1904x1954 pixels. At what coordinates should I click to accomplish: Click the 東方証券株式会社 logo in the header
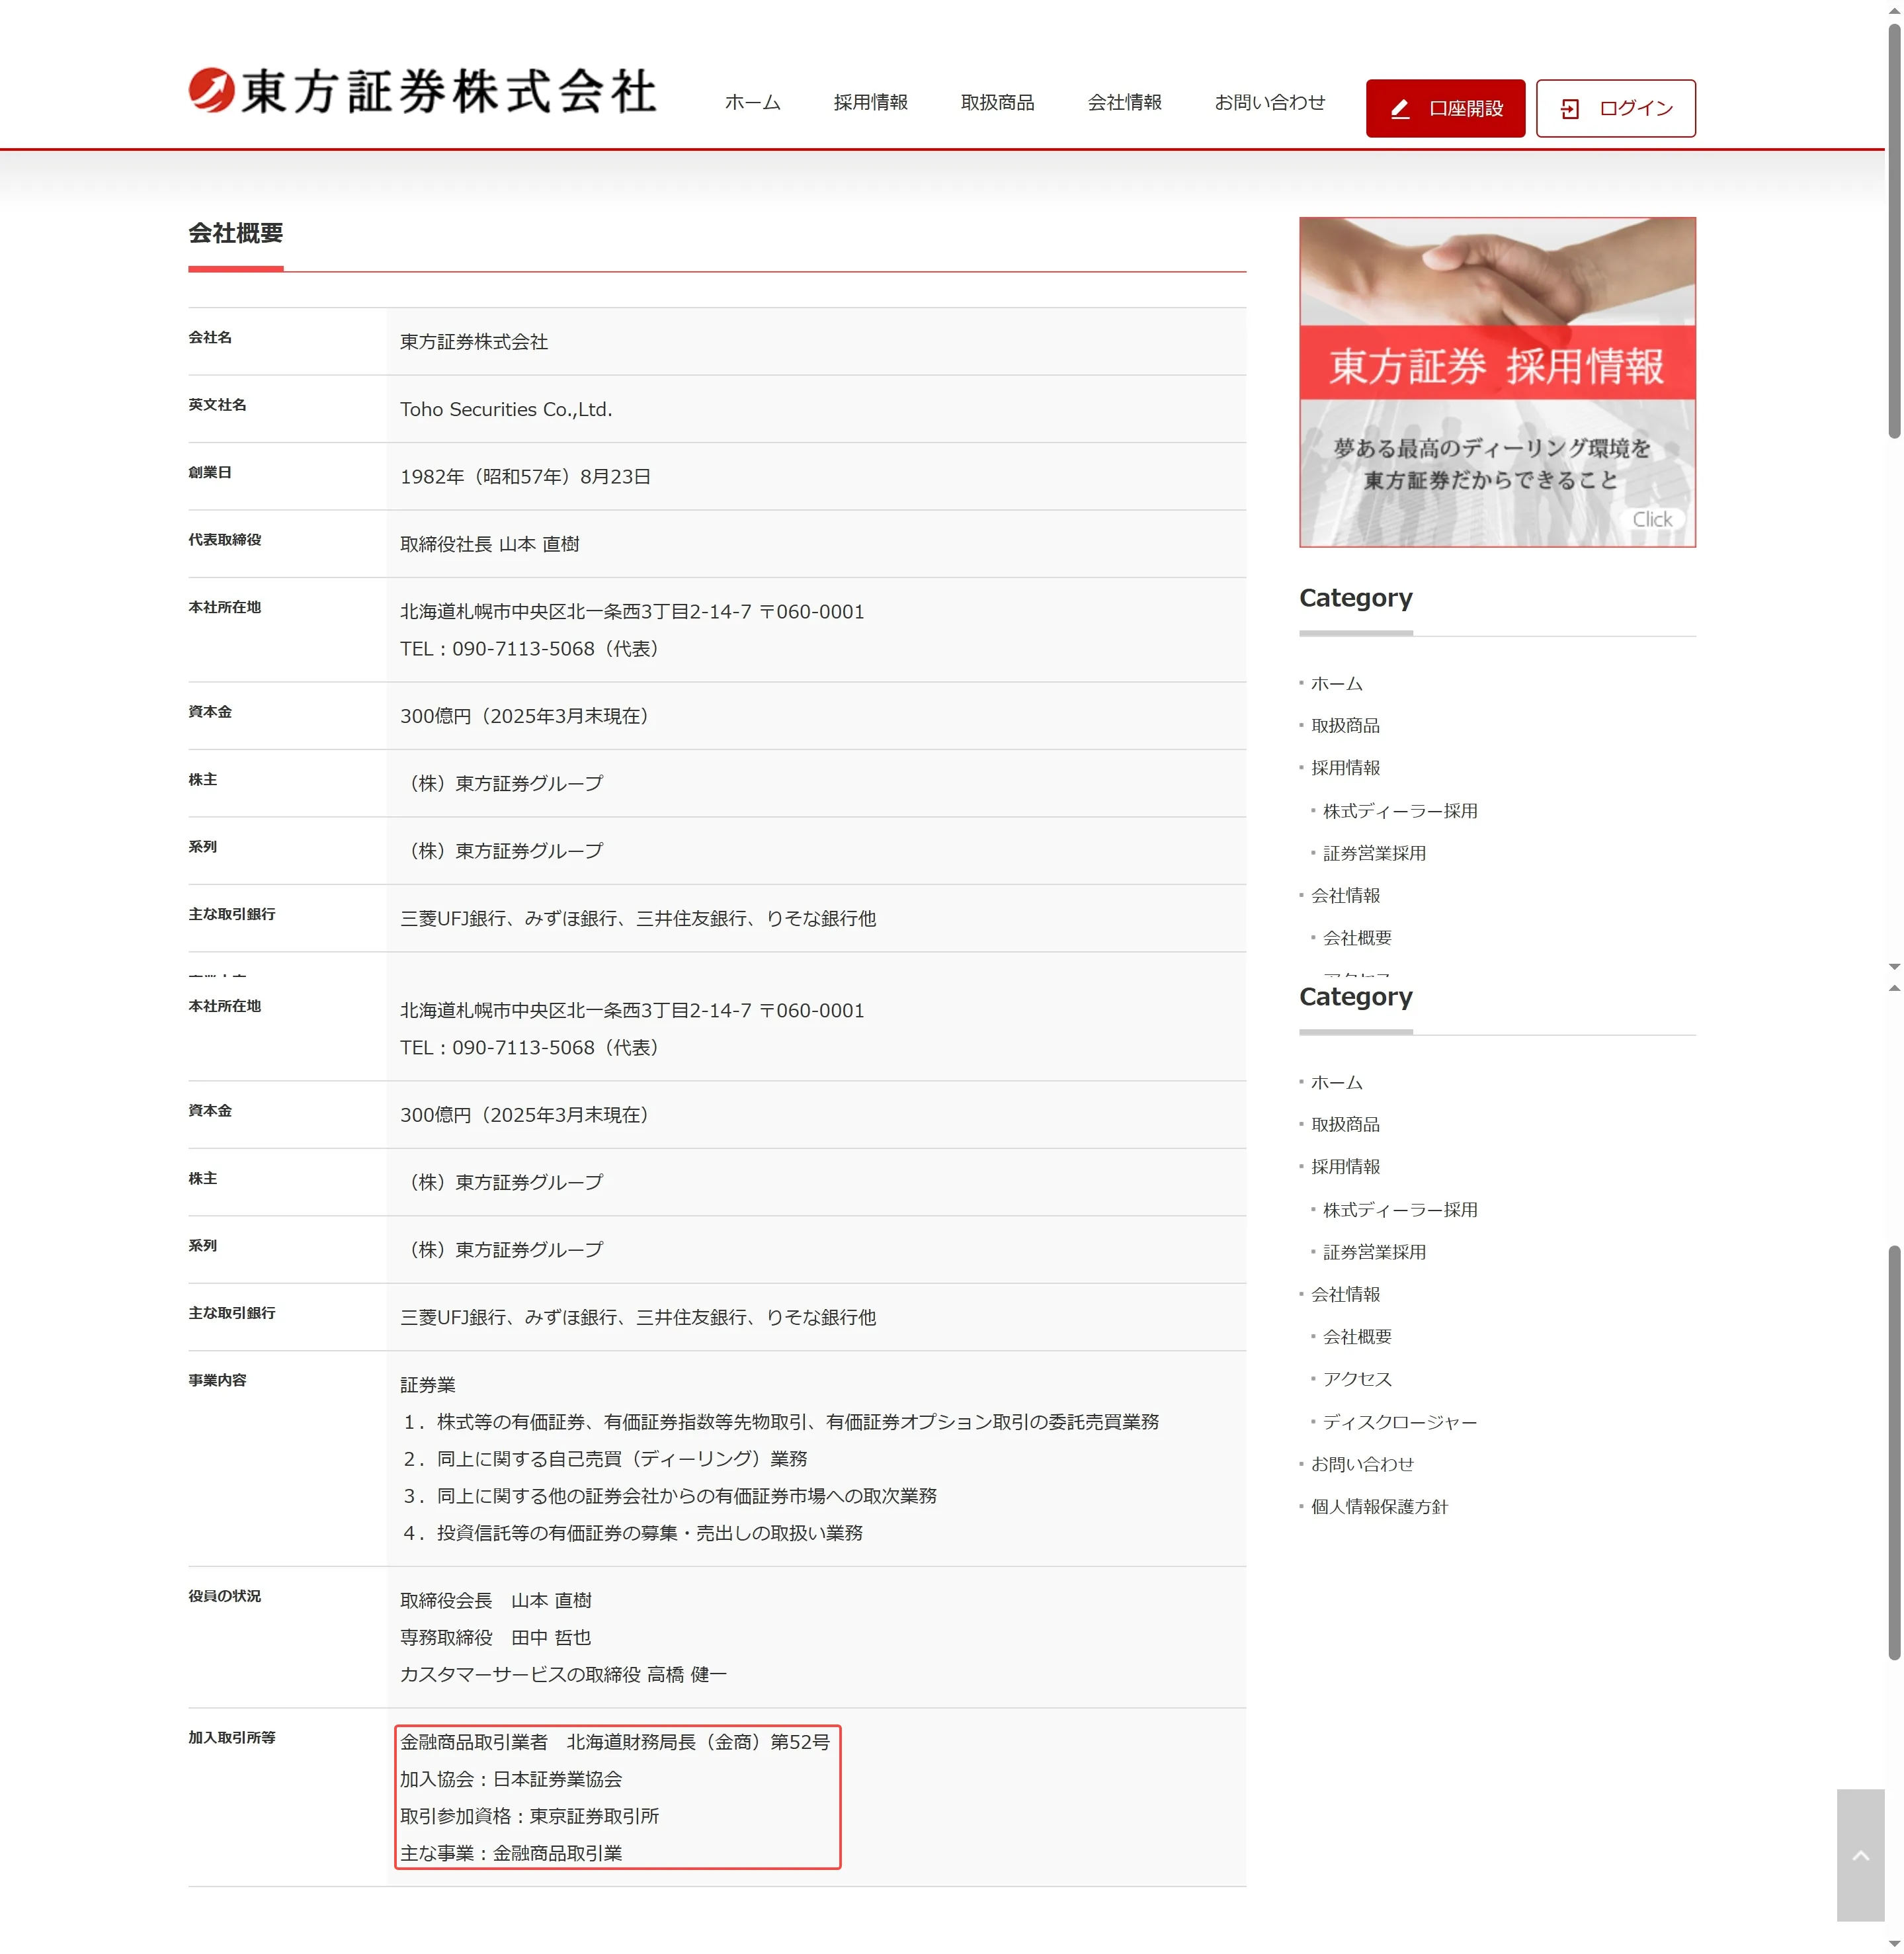click(x=422, y=91)
